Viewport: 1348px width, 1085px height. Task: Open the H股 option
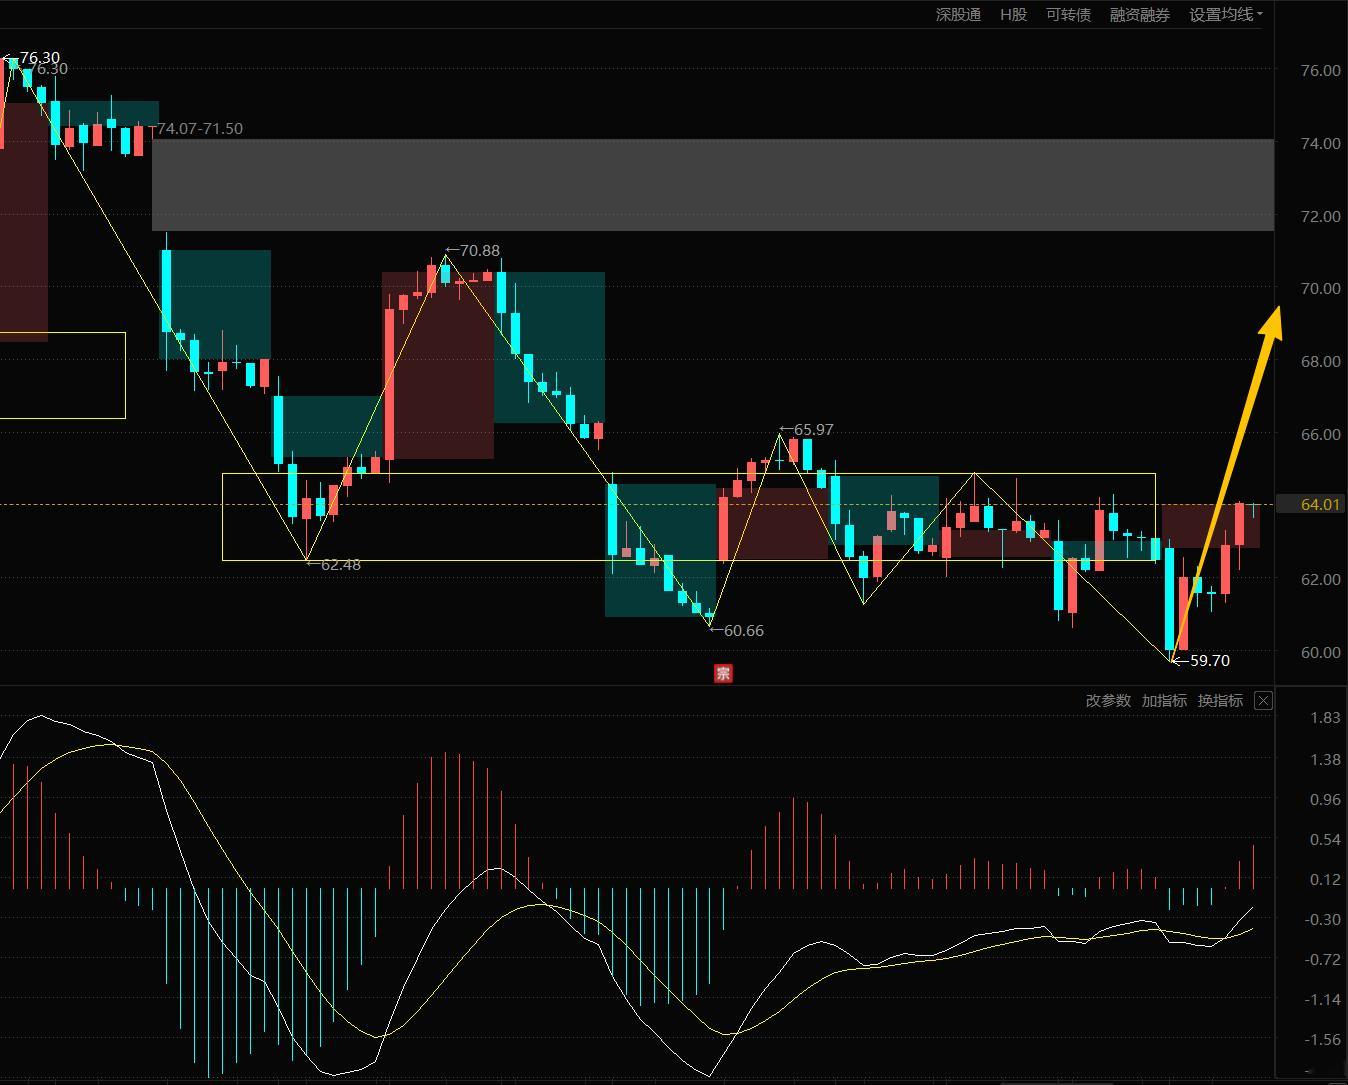tap(1013, 15)
